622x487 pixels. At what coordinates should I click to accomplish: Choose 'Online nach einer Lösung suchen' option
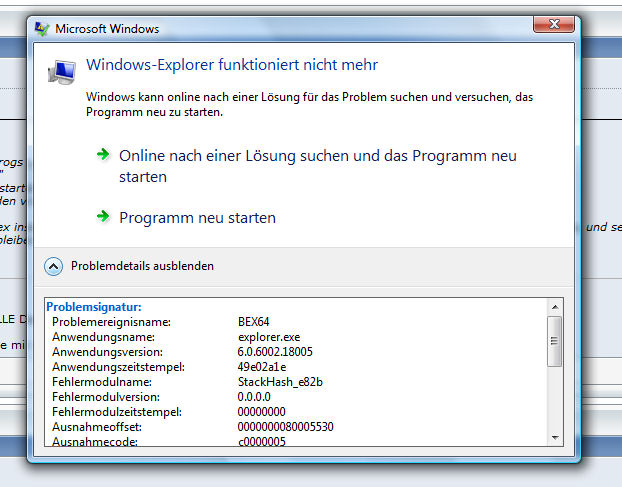pos(318,166)
